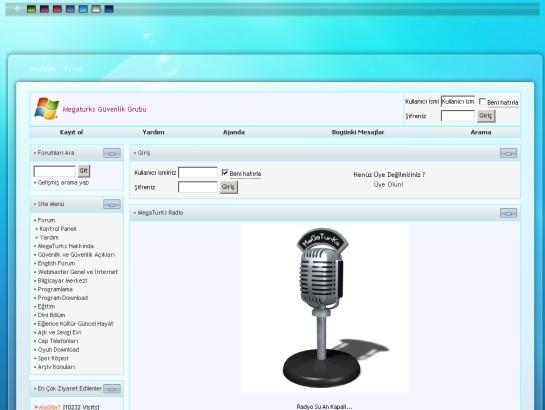Open the Program Download link

click(x=63, y=298)
